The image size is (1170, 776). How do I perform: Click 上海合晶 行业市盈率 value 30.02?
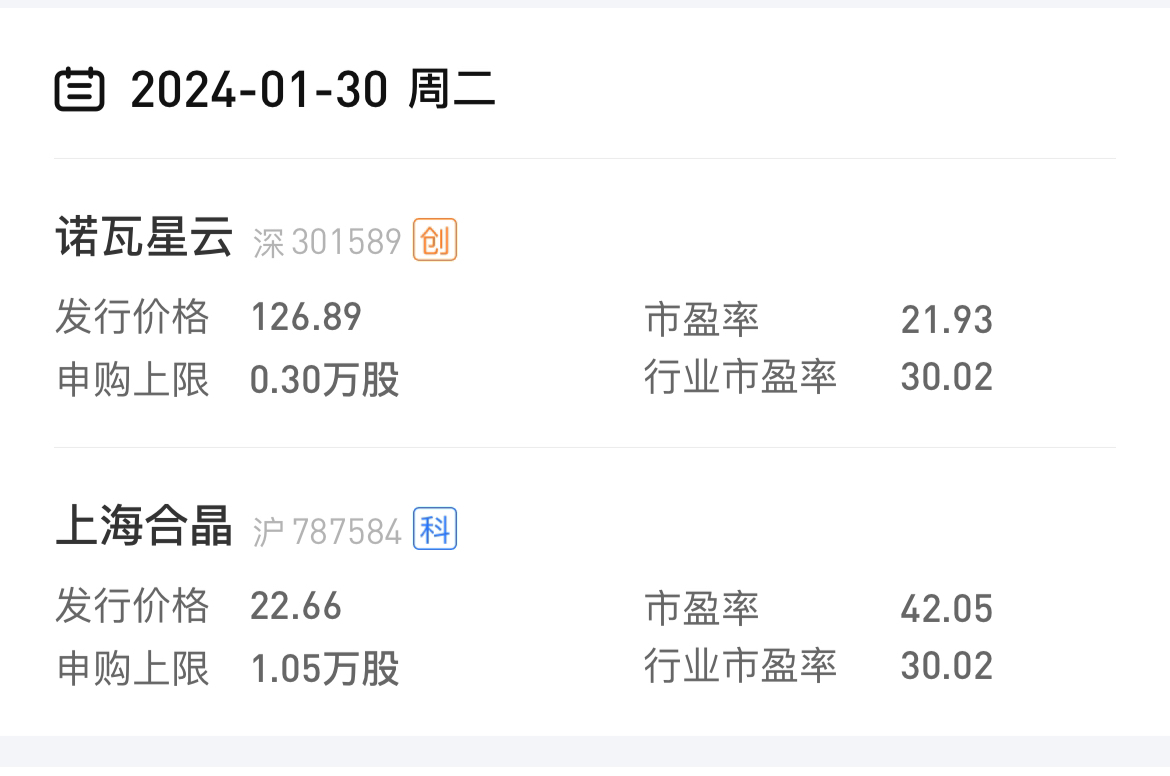click(946, 666)
